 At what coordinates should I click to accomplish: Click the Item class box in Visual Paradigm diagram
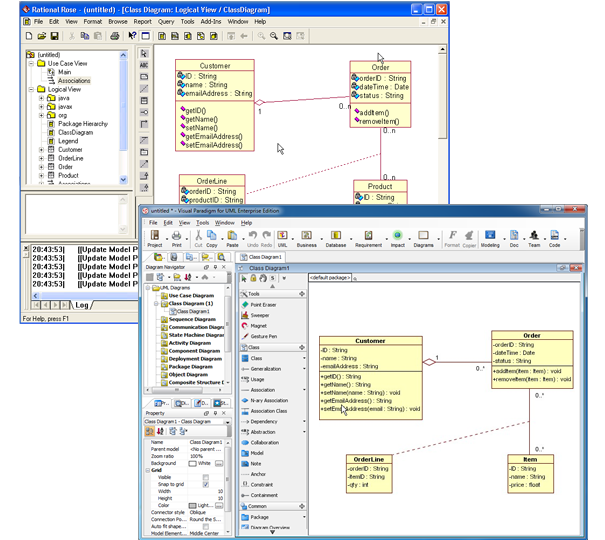pos(531,474)
